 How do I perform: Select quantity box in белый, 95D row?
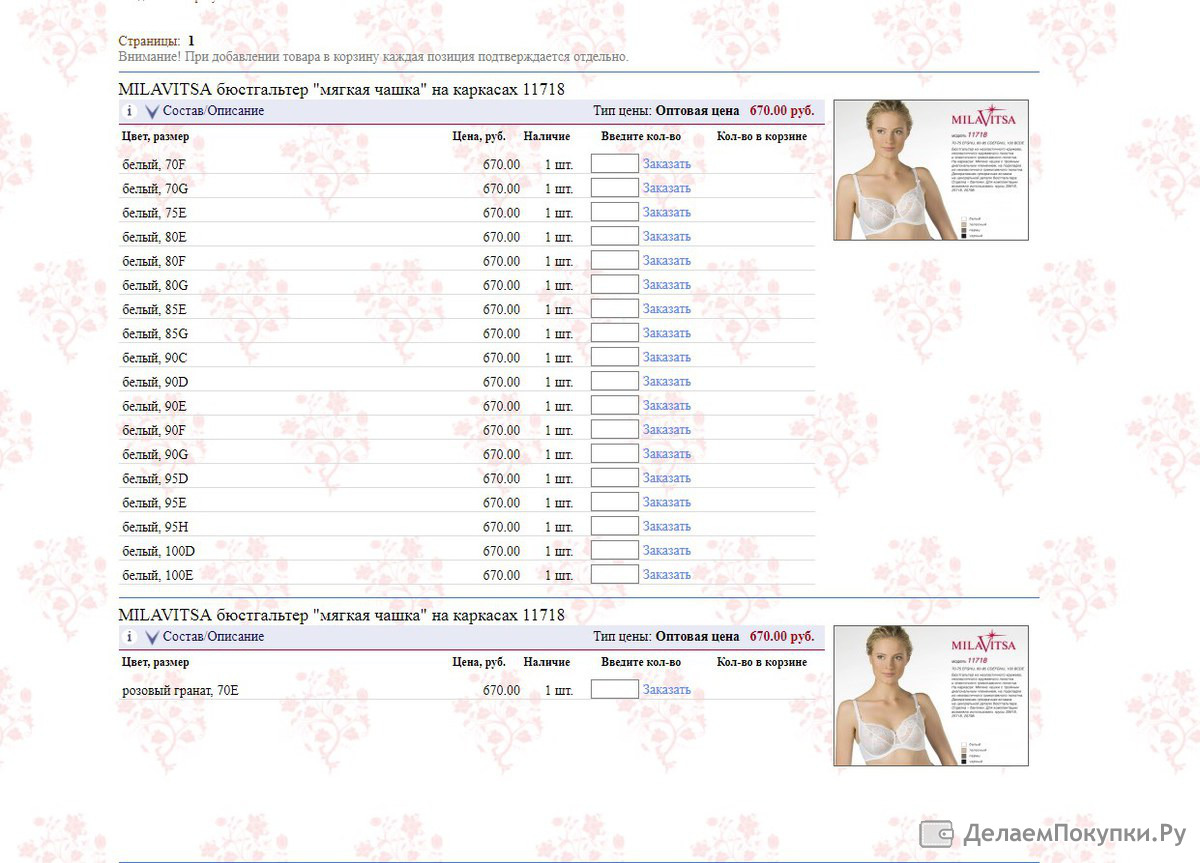615,478
